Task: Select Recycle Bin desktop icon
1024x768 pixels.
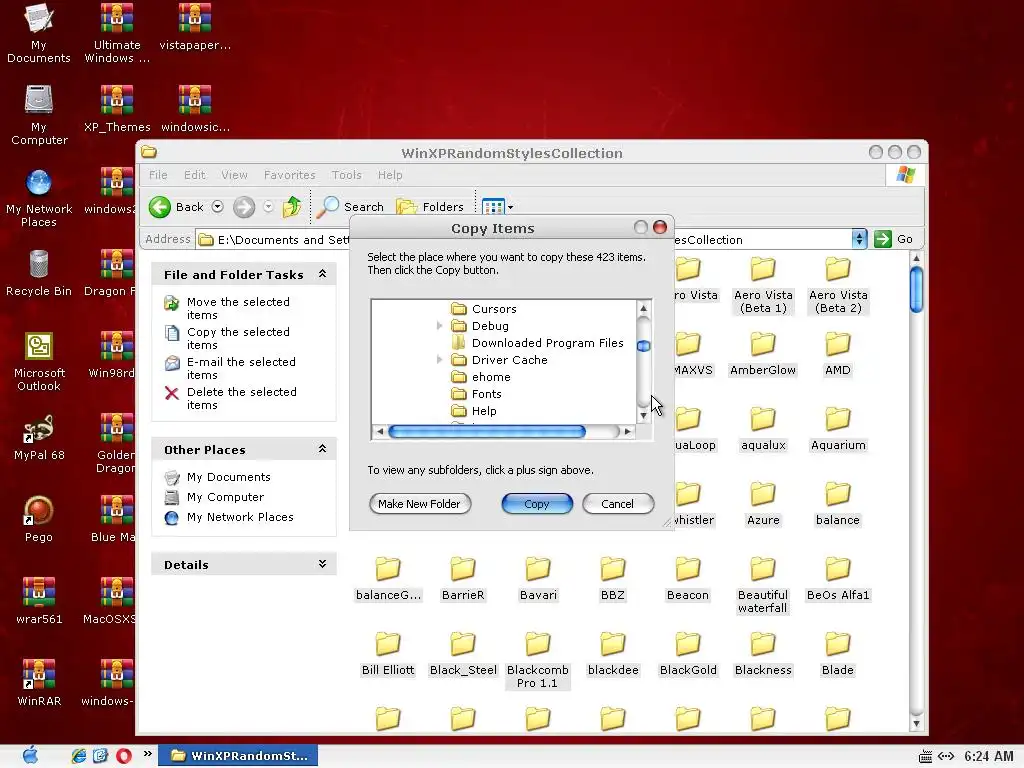Action: coord(39,264)
